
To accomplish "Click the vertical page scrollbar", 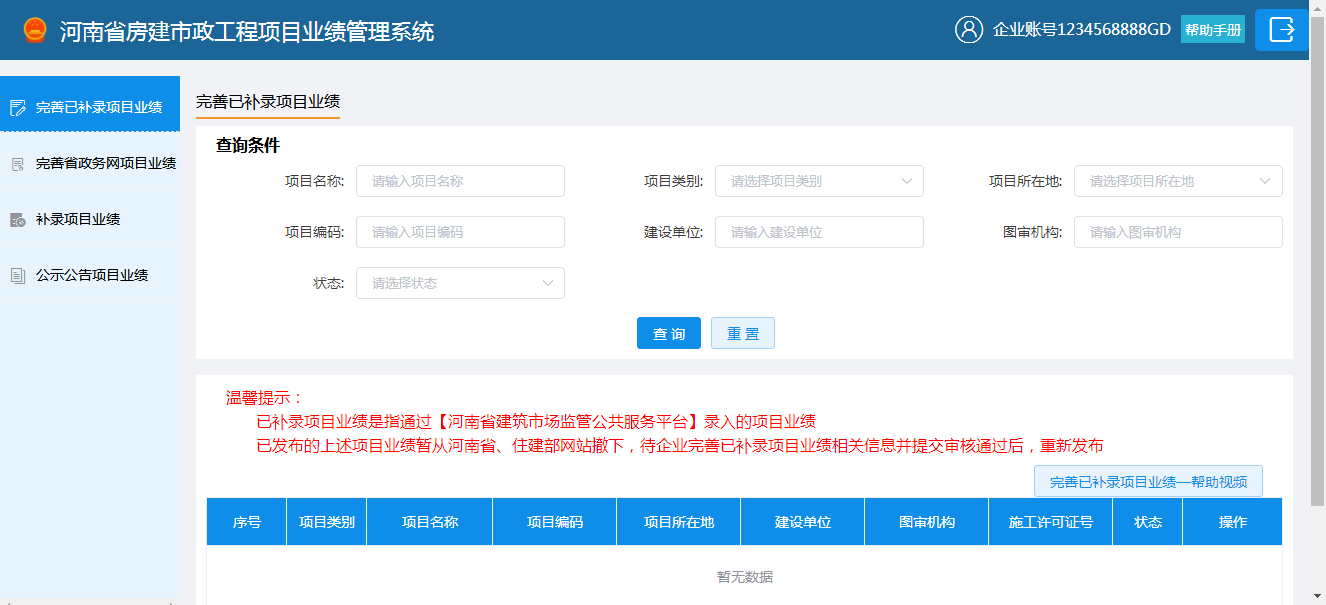I will (1317, 300).
